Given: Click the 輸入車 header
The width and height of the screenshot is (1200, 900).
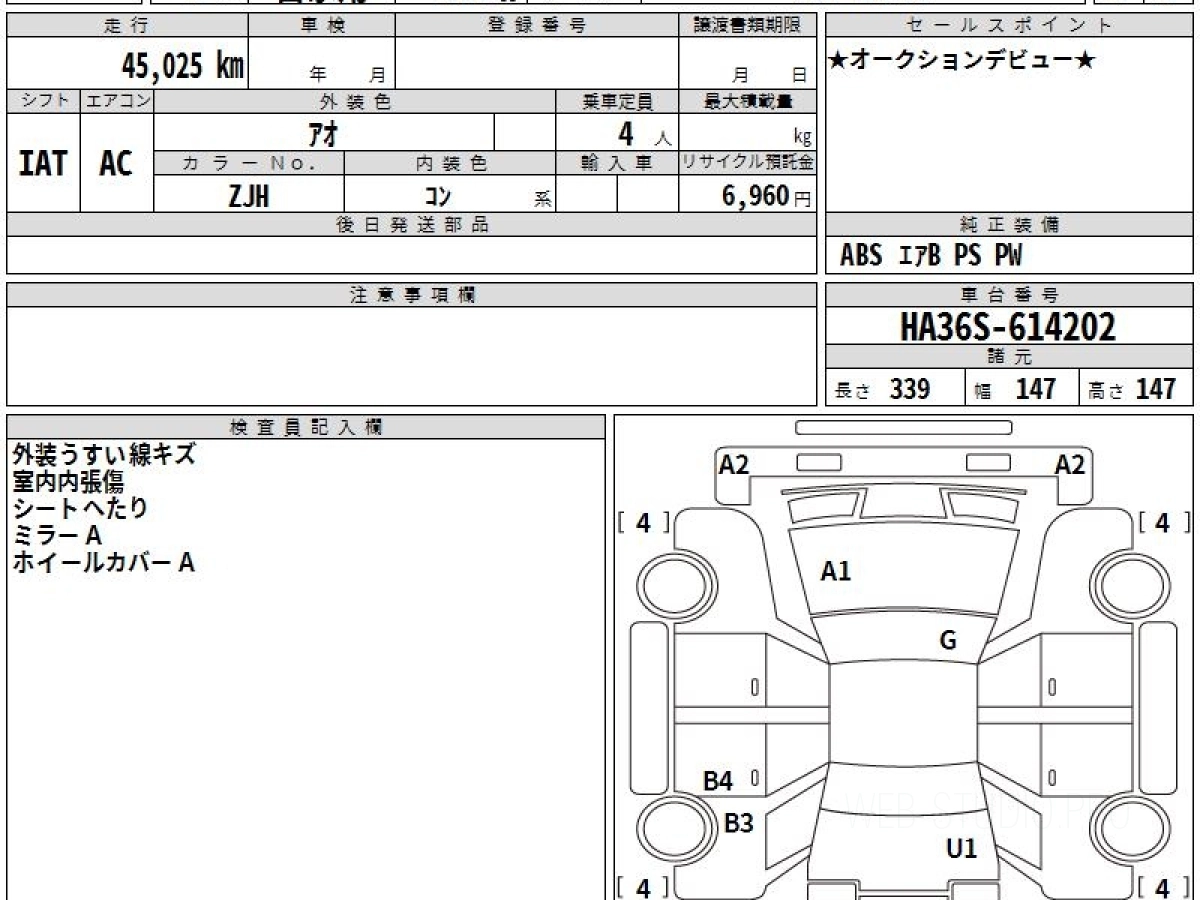Looking at the screenshot, I should pos(617,163).
